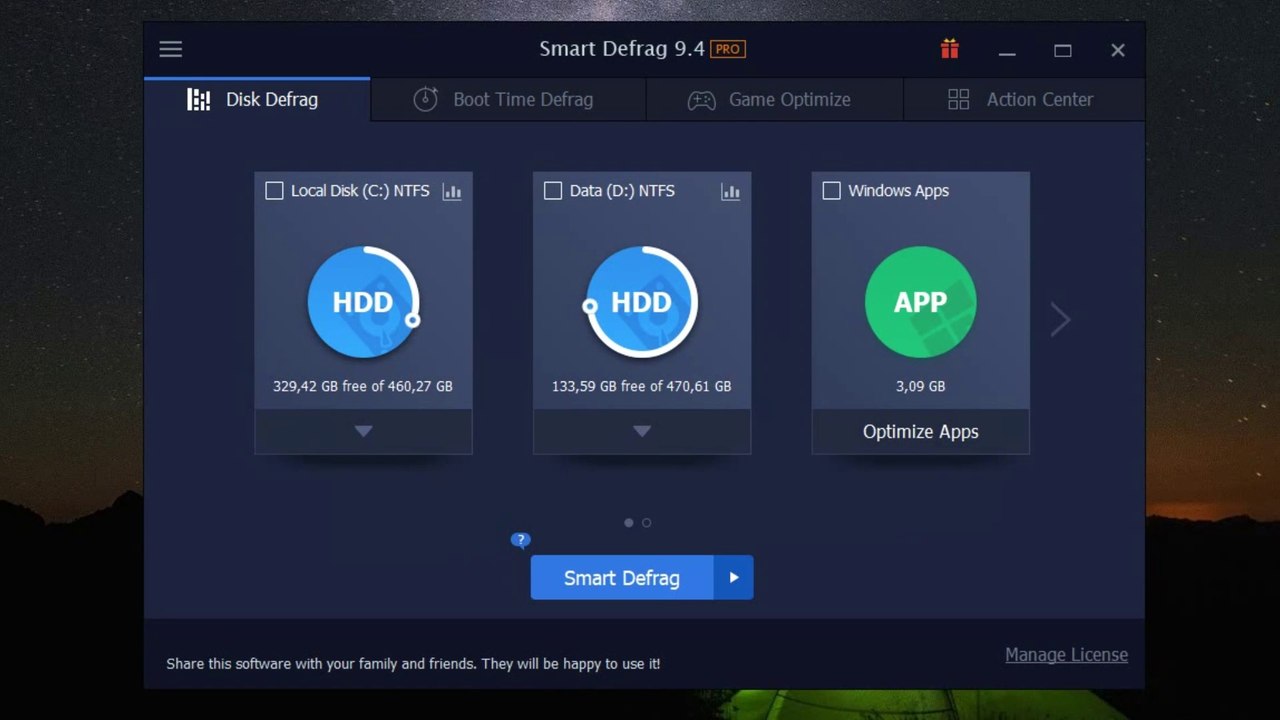Image resolution: width=1280 pixels, height=720 pixels.
Task: Switch to the Disk Defrag tab
Action: click(257, 100)
